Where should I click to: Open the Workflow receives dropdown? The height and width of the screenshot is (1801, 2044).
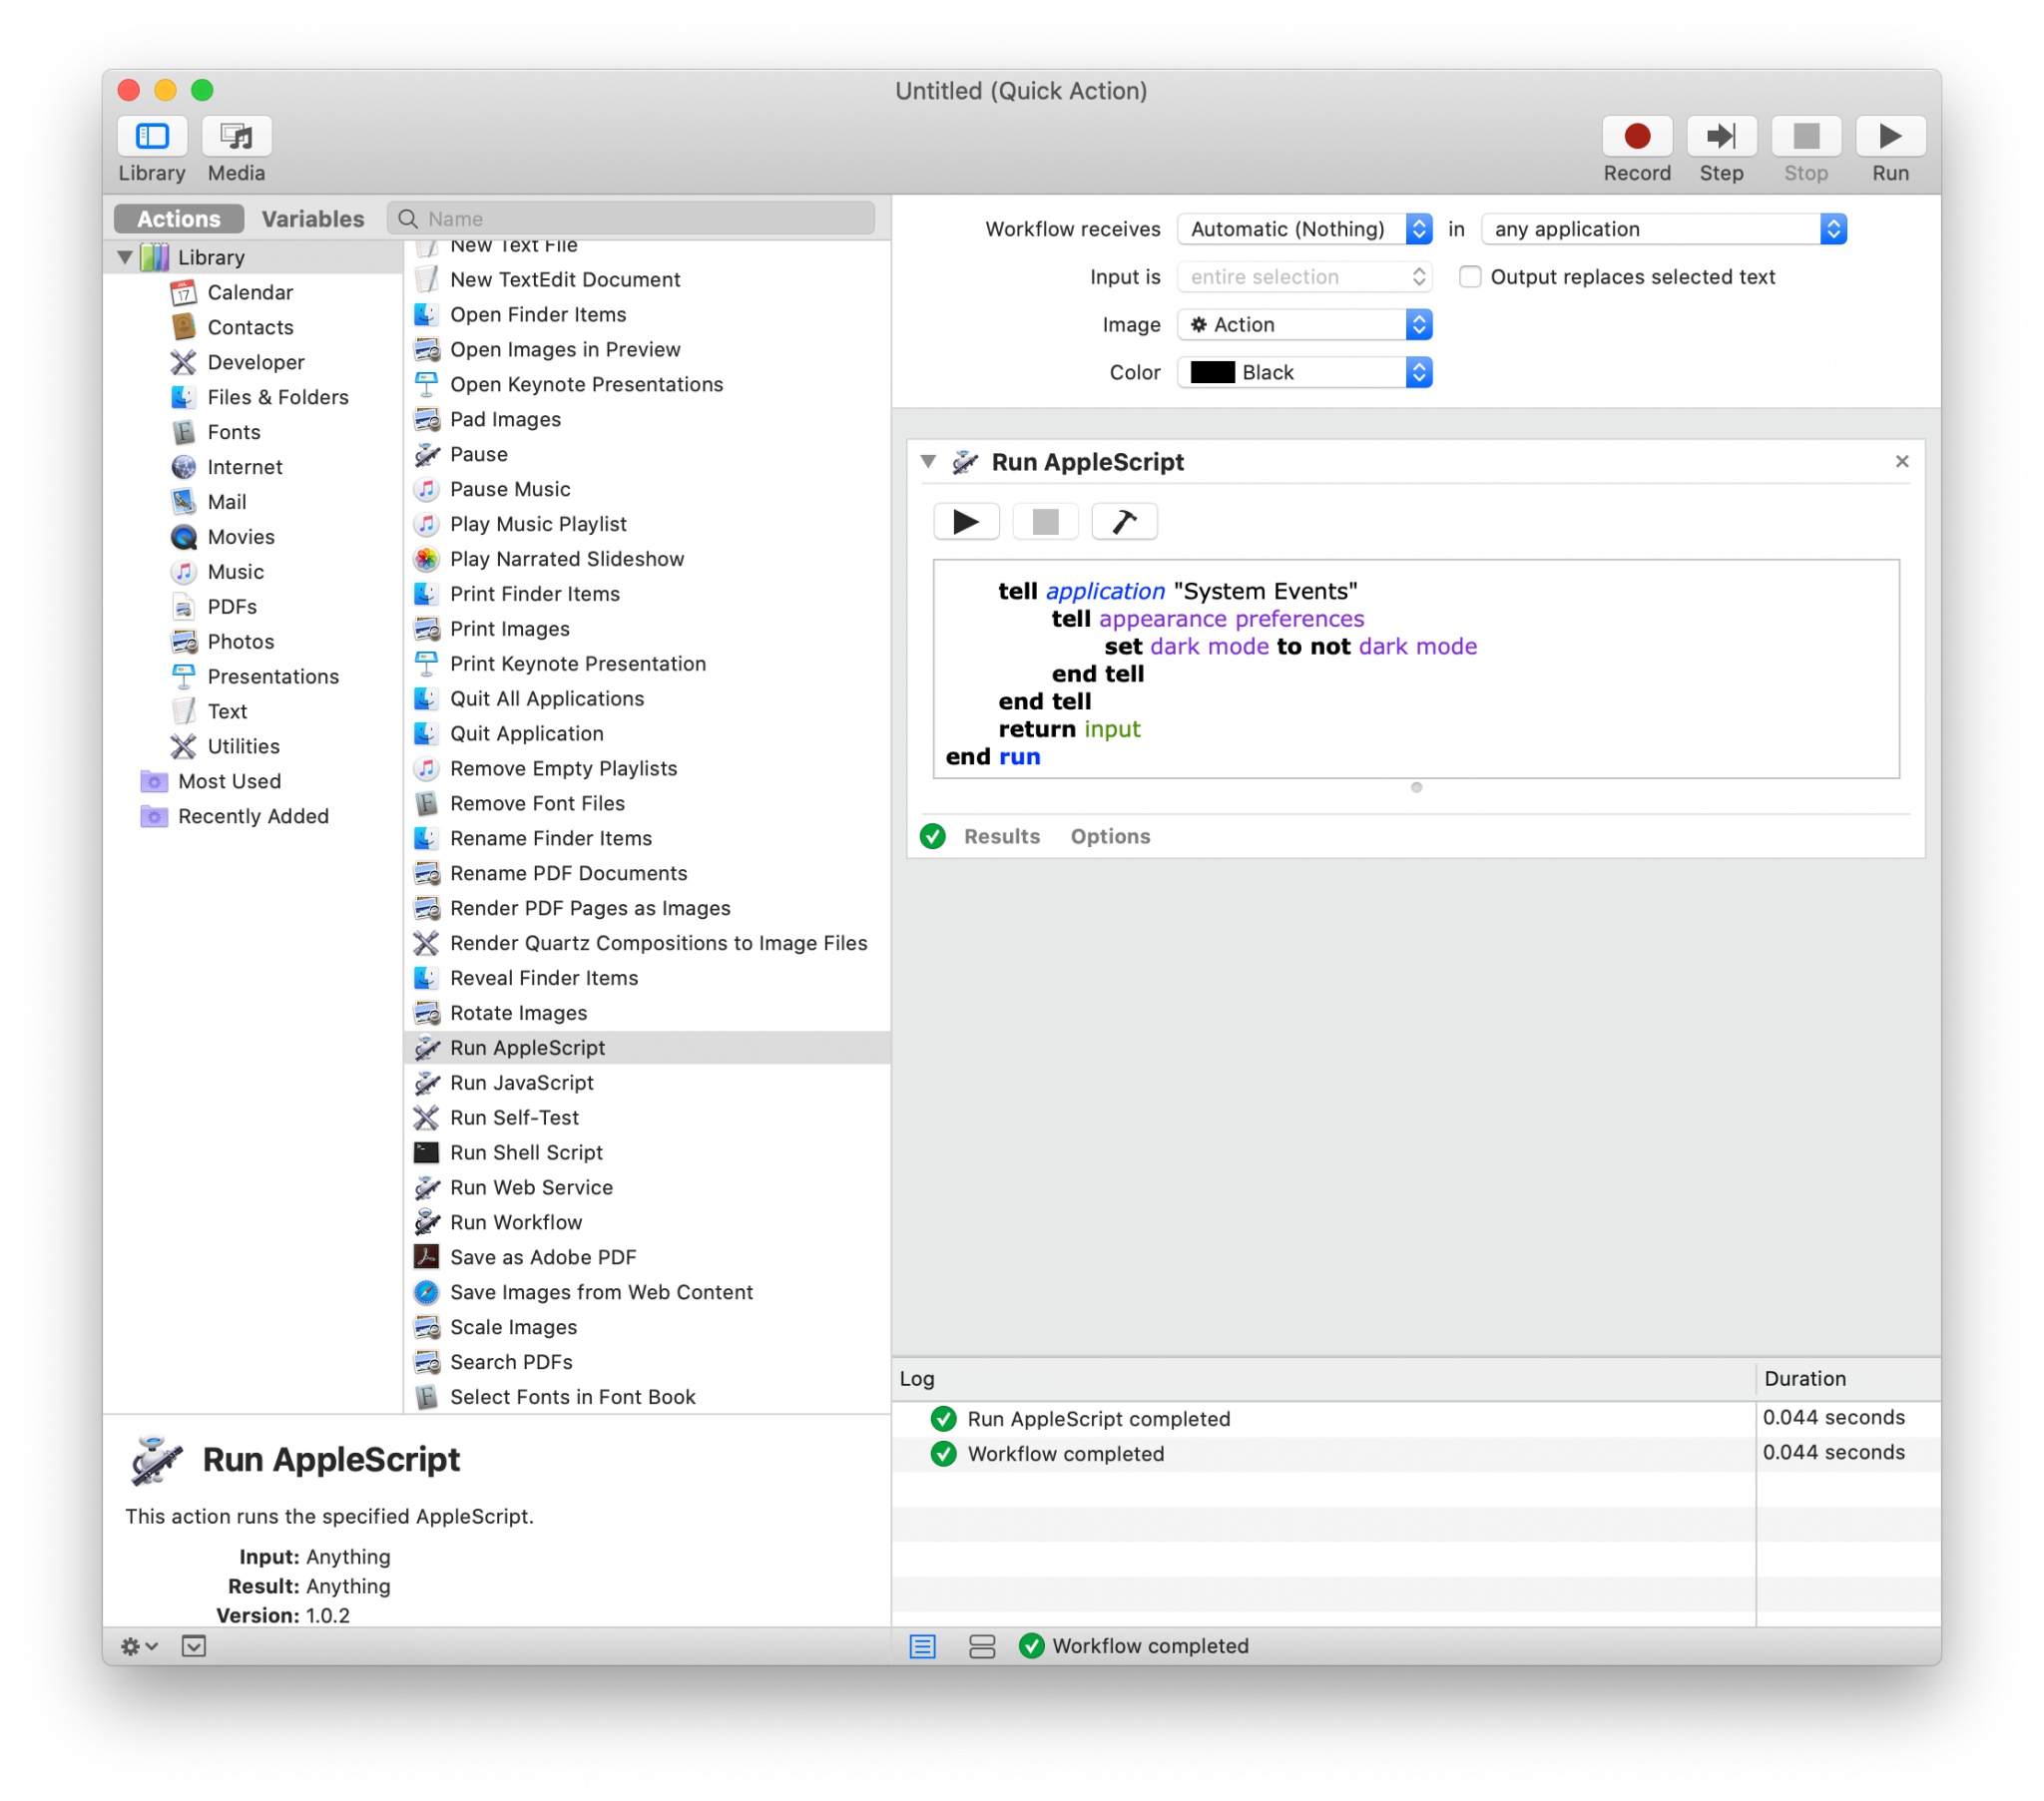tap(1304, 229)
